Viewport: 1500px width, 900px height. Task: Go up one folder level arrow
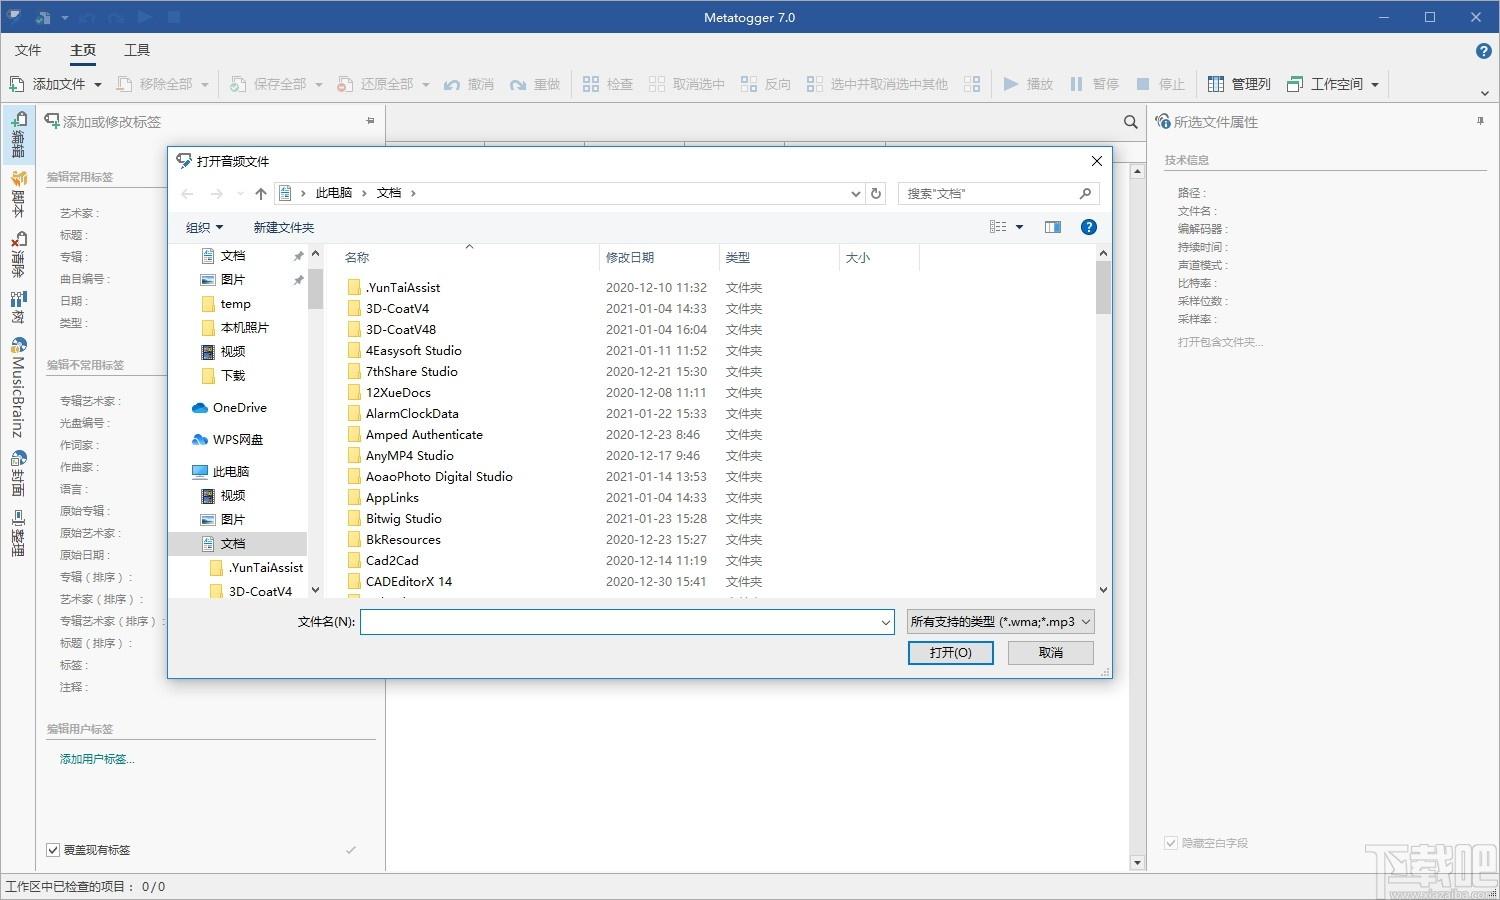[261, 193]
